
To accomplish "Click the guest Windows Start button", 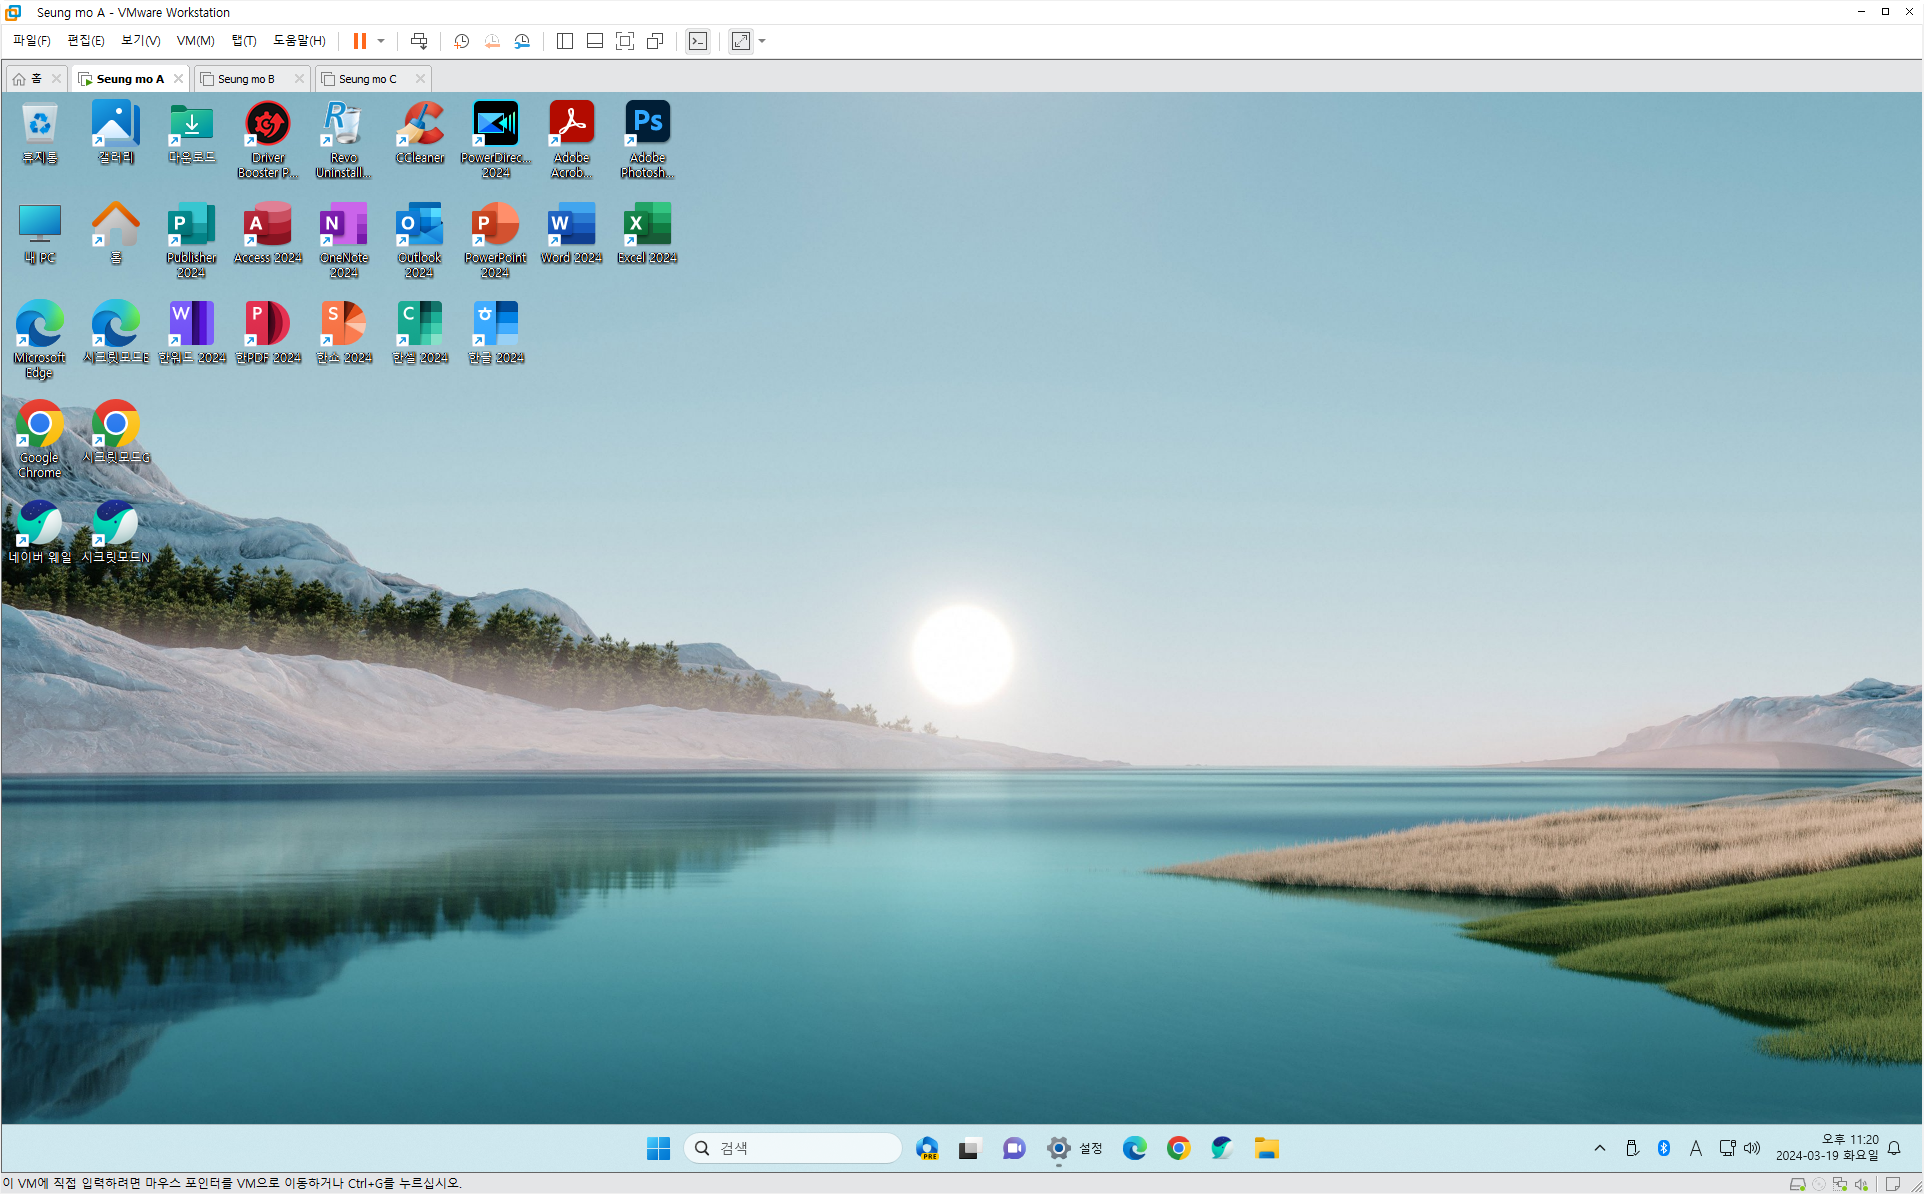I will (x=658, y=1148).
